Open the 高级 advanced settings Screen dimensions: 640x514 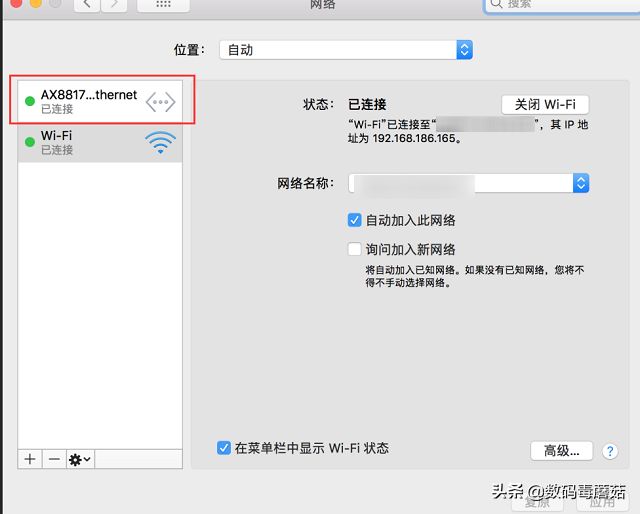point(561,451)
